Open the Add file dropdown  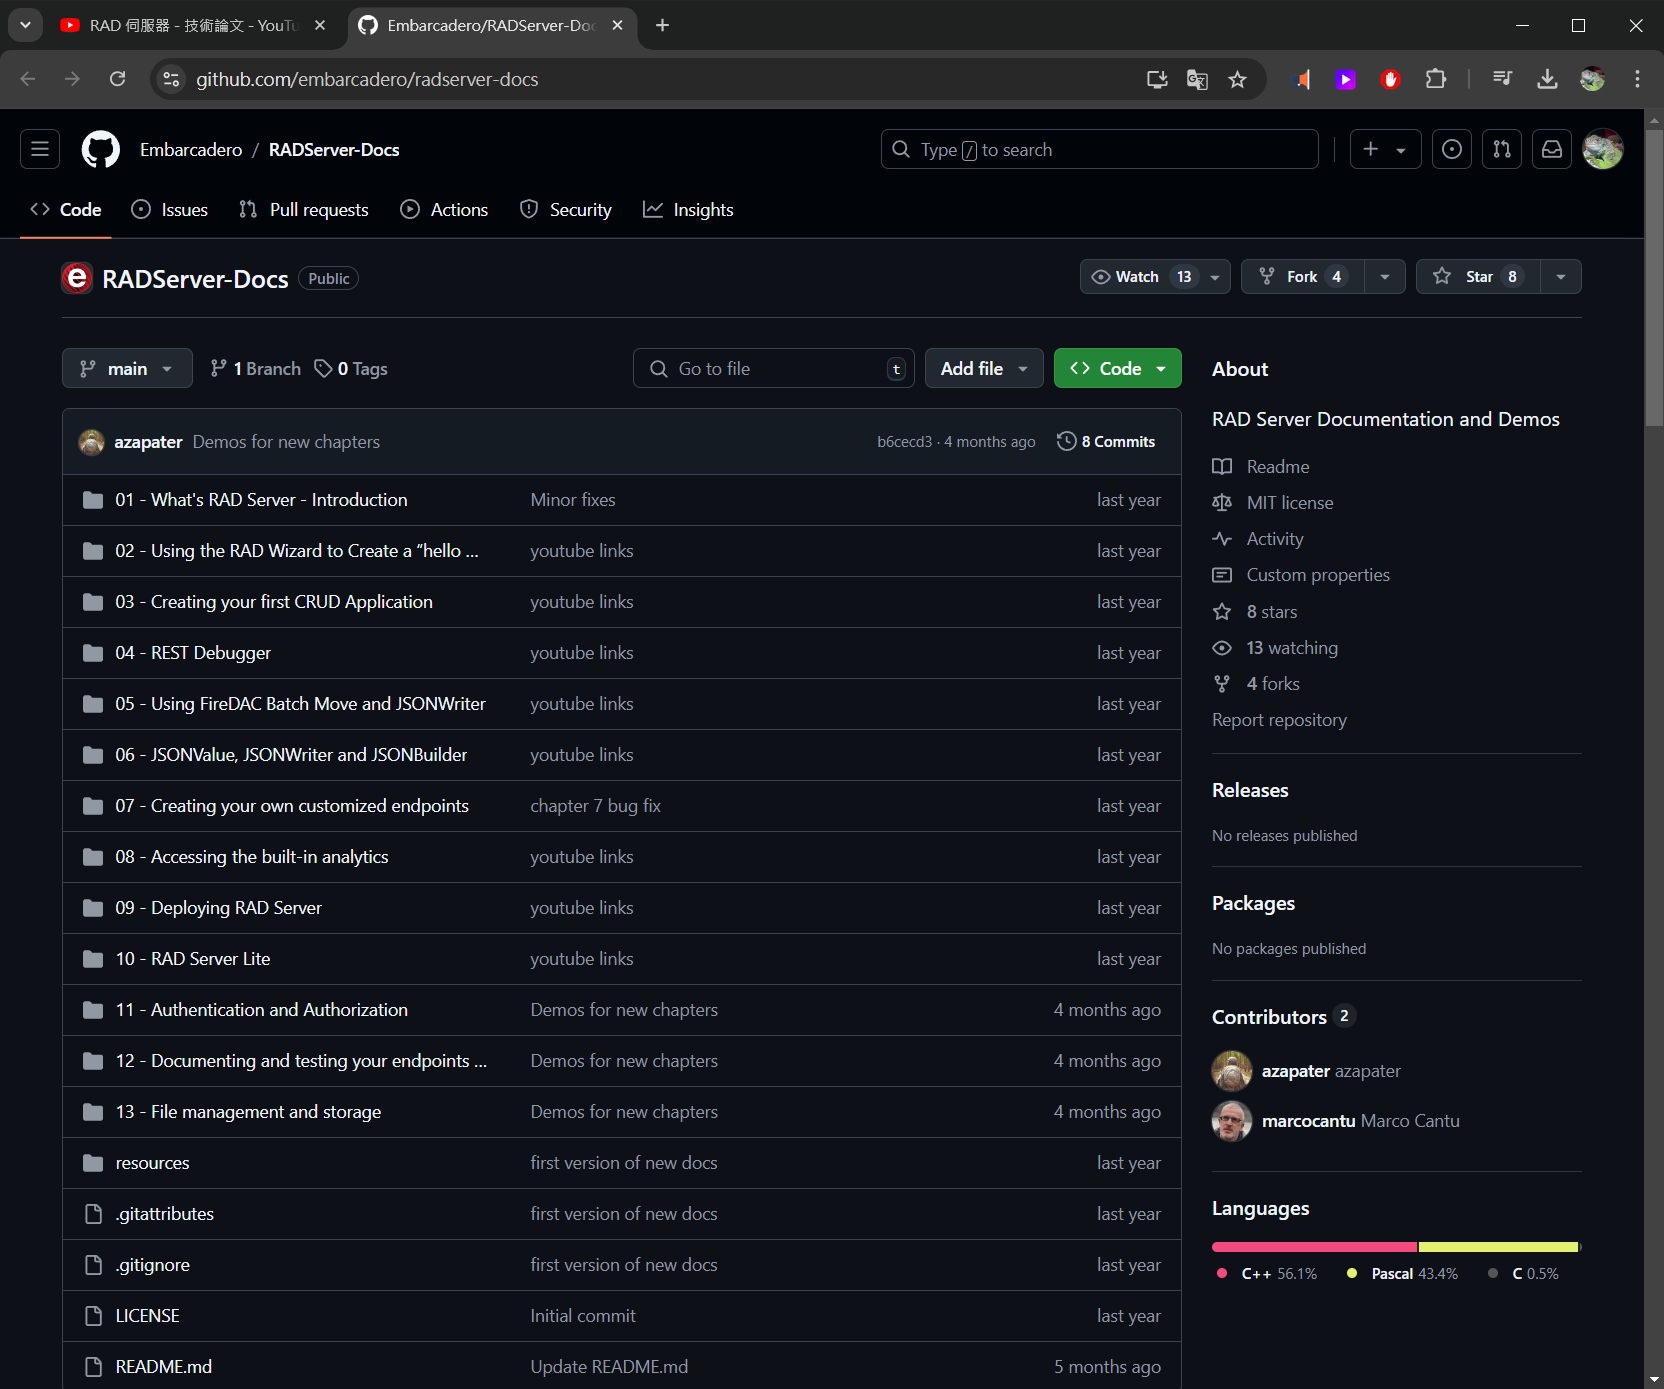pos(984,369)
